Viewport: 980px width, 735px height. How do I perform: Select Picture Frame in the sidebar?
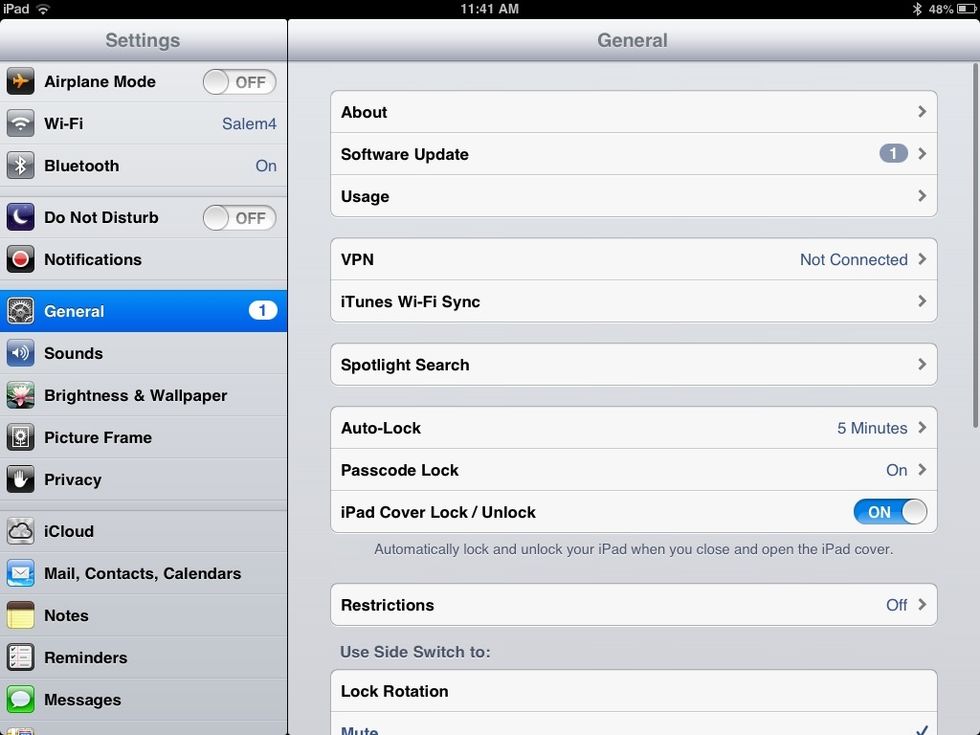pos(143,438)
